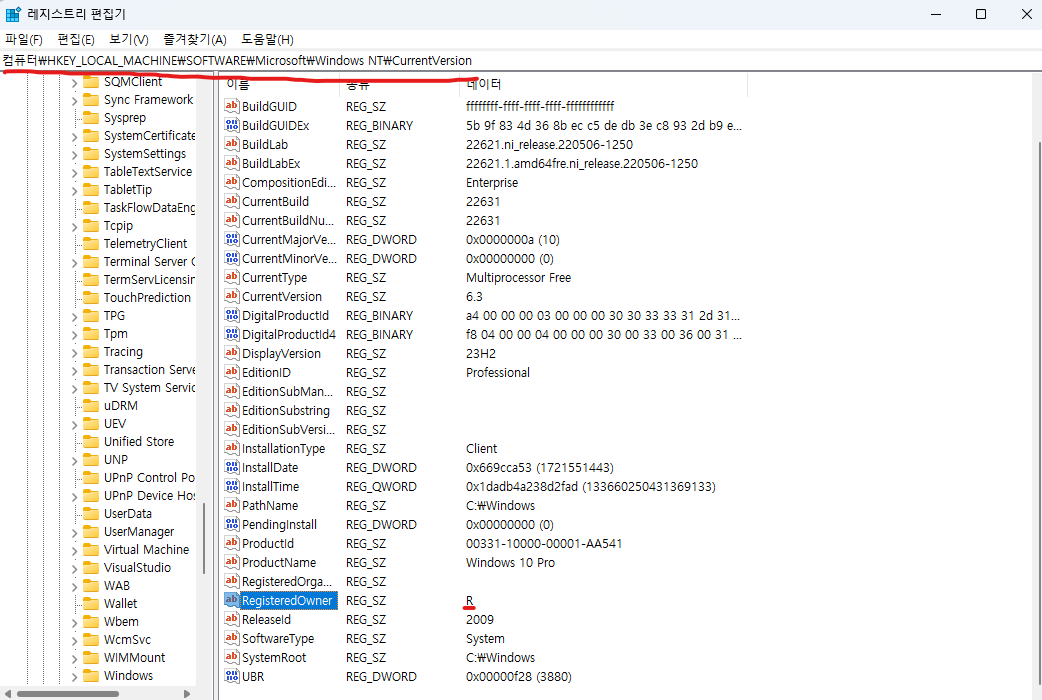This screenshot has width=1042, height=700.
Task: Click the BuildGUID string value icon
Action: (231, 106)
